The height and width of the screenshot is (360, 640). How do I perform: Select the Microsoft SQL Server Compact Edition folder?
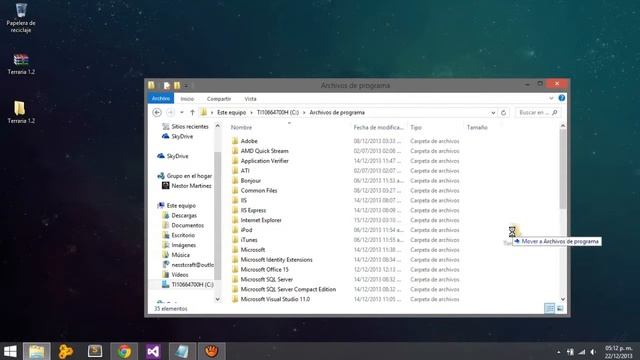click(x=284, y=289)
